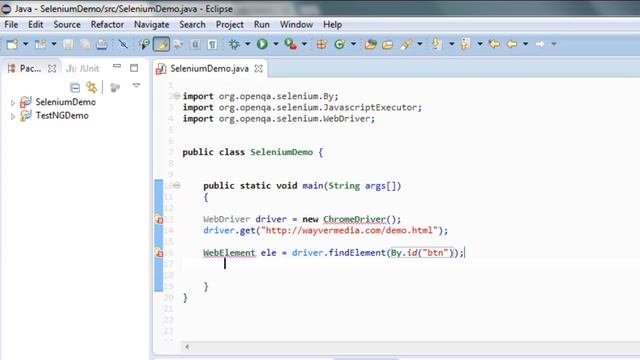640x360 pixels.
Task: Click the Back navigation arrow icon
Action: (512, 44)
